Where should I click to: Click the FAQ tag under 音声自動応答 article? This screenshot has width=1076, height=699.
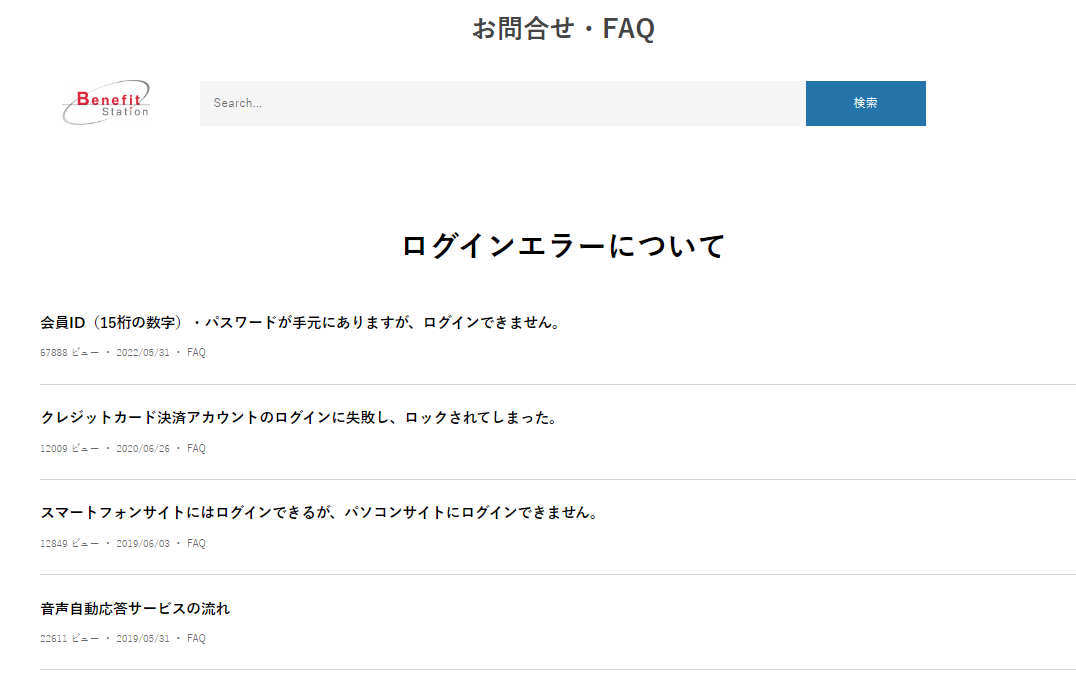click(196, 639)
